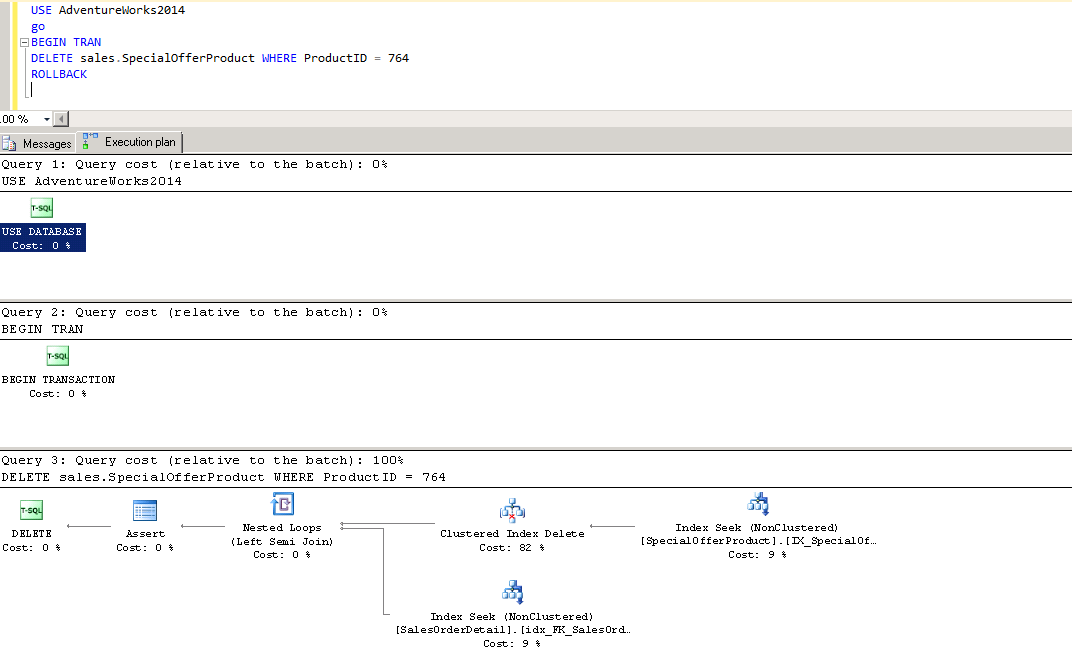Viewport: 1072px width, 671px height.
Task: Click the horizontal scroll left arrow
Action: coord(61,119)
